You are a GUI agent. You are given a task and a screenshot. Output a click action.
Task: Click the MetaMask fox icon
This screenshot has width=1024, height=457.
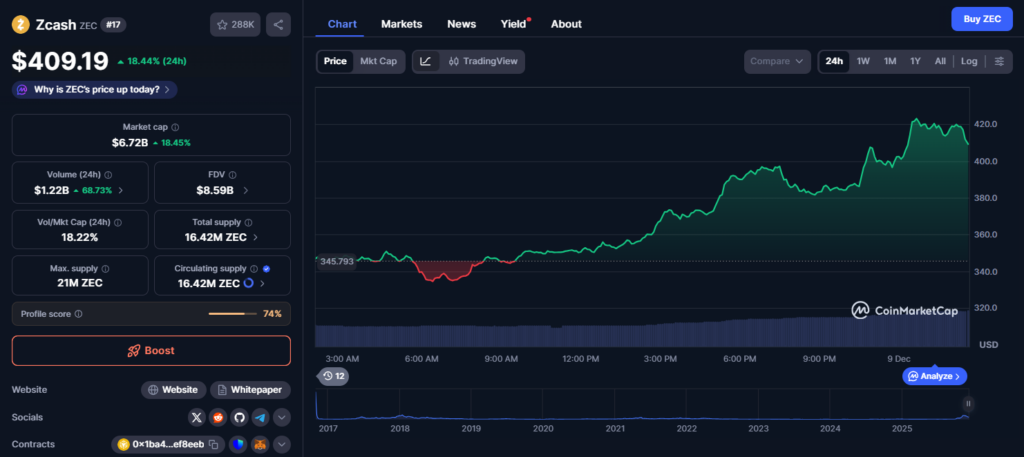coord(259,444)
